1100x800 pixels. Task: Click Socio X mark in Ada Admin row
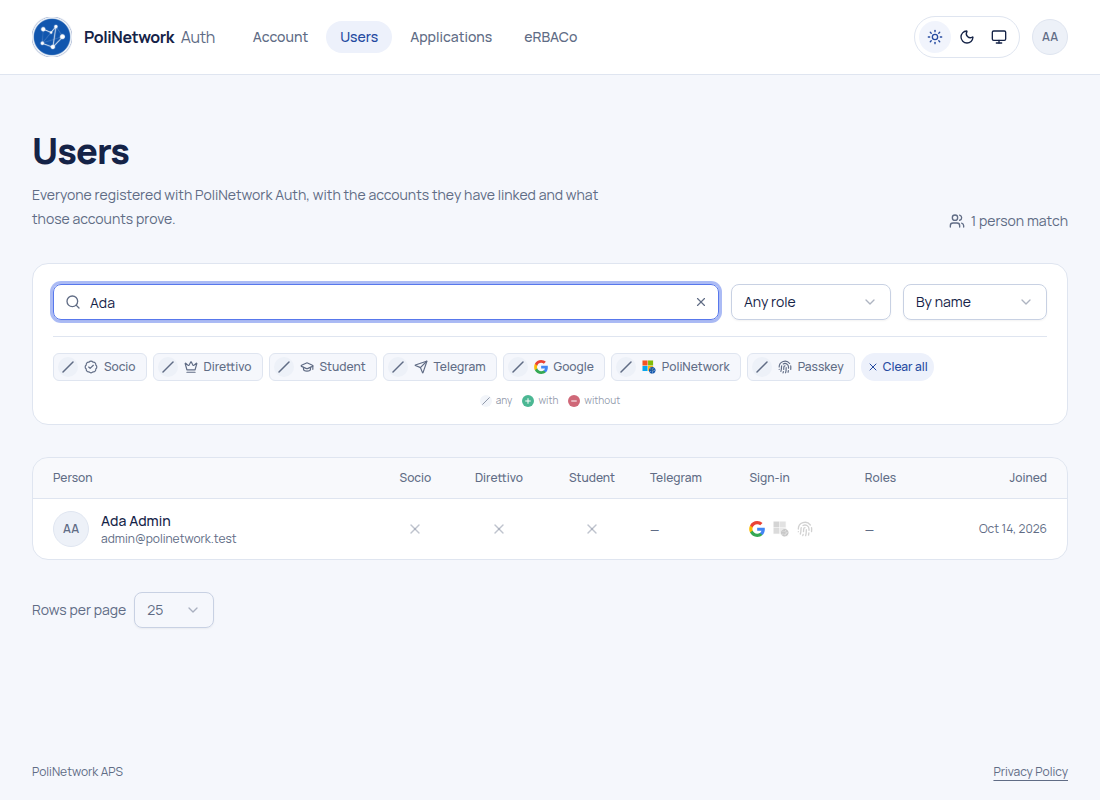415,529
